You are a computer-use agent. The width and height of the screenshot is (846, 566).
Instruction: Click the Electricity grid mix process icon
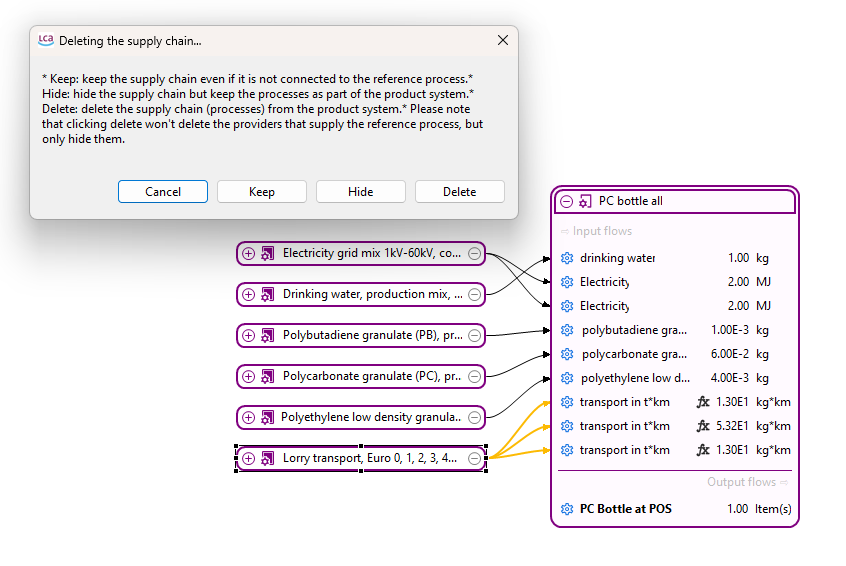point(268,254)
